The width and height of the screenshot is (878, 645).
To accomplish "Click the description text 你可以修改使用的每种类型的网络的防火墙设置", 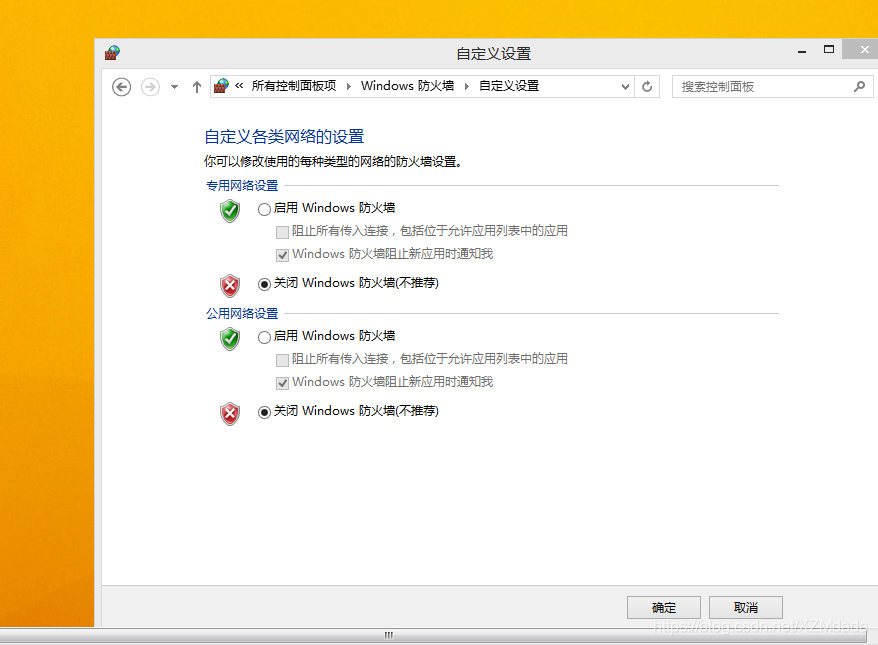I will coord(333,162).
